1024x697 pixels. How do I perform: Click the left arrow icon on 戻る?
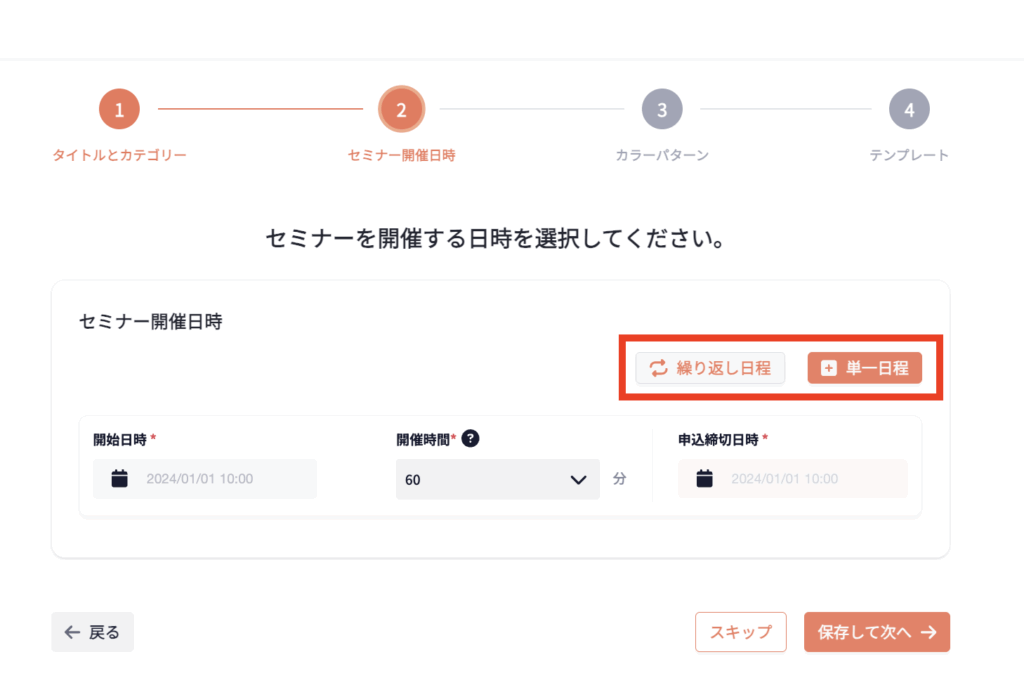[x=72, y=632]
